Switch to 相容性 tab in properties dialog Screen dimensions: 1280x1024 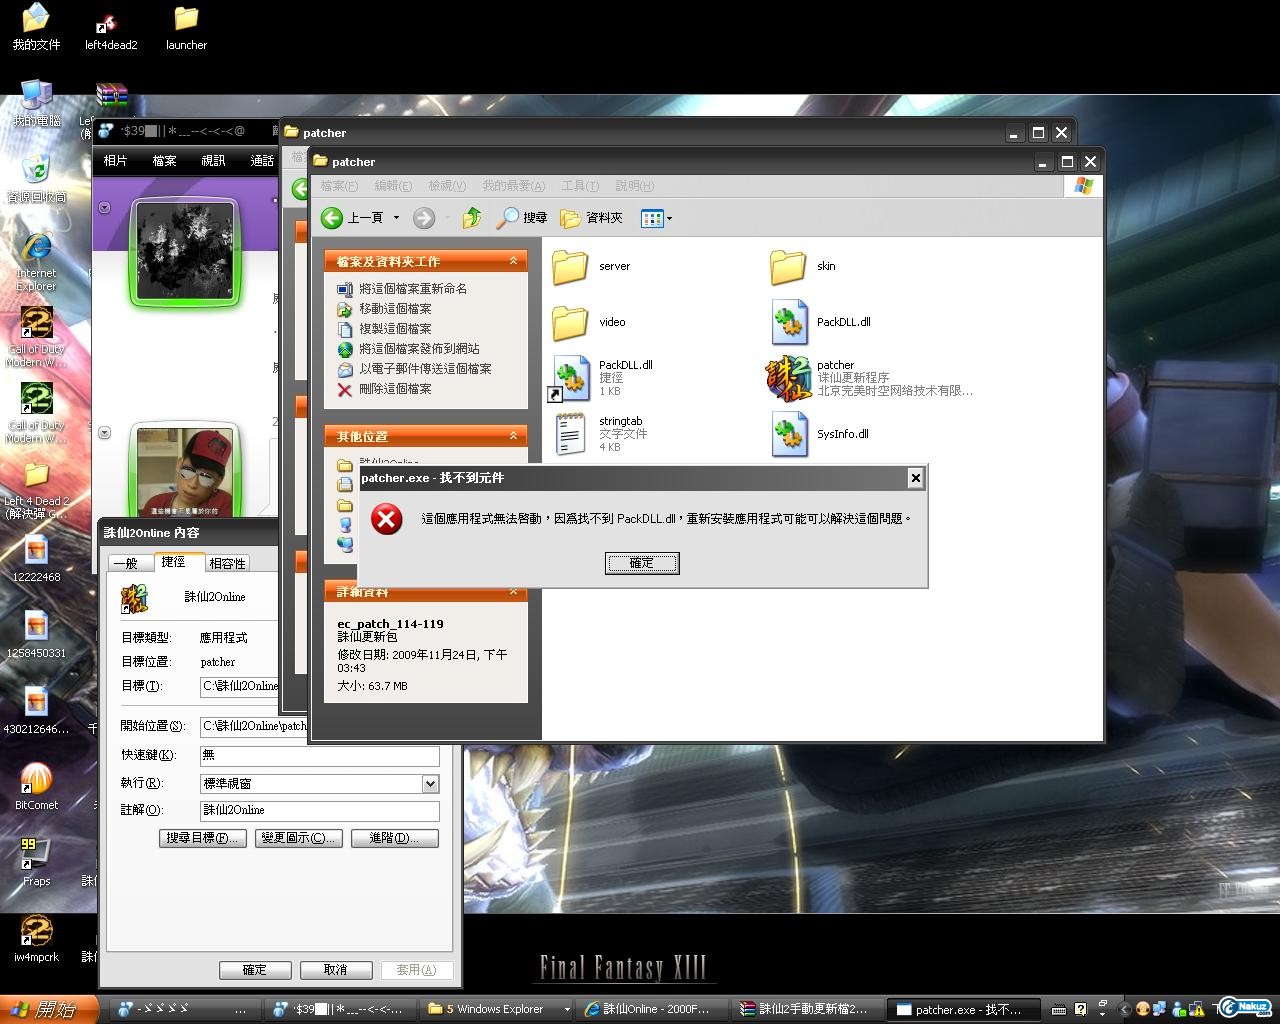[x=227, y=563]
